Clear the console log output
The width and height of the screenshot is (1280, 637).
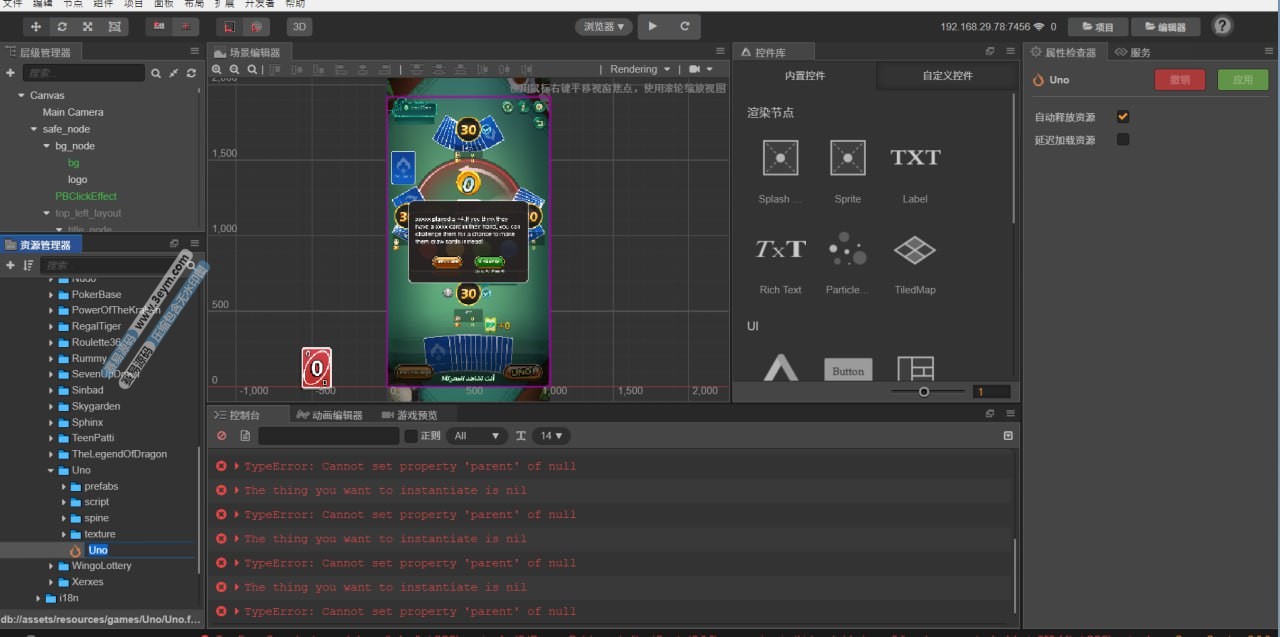[222, 436]
